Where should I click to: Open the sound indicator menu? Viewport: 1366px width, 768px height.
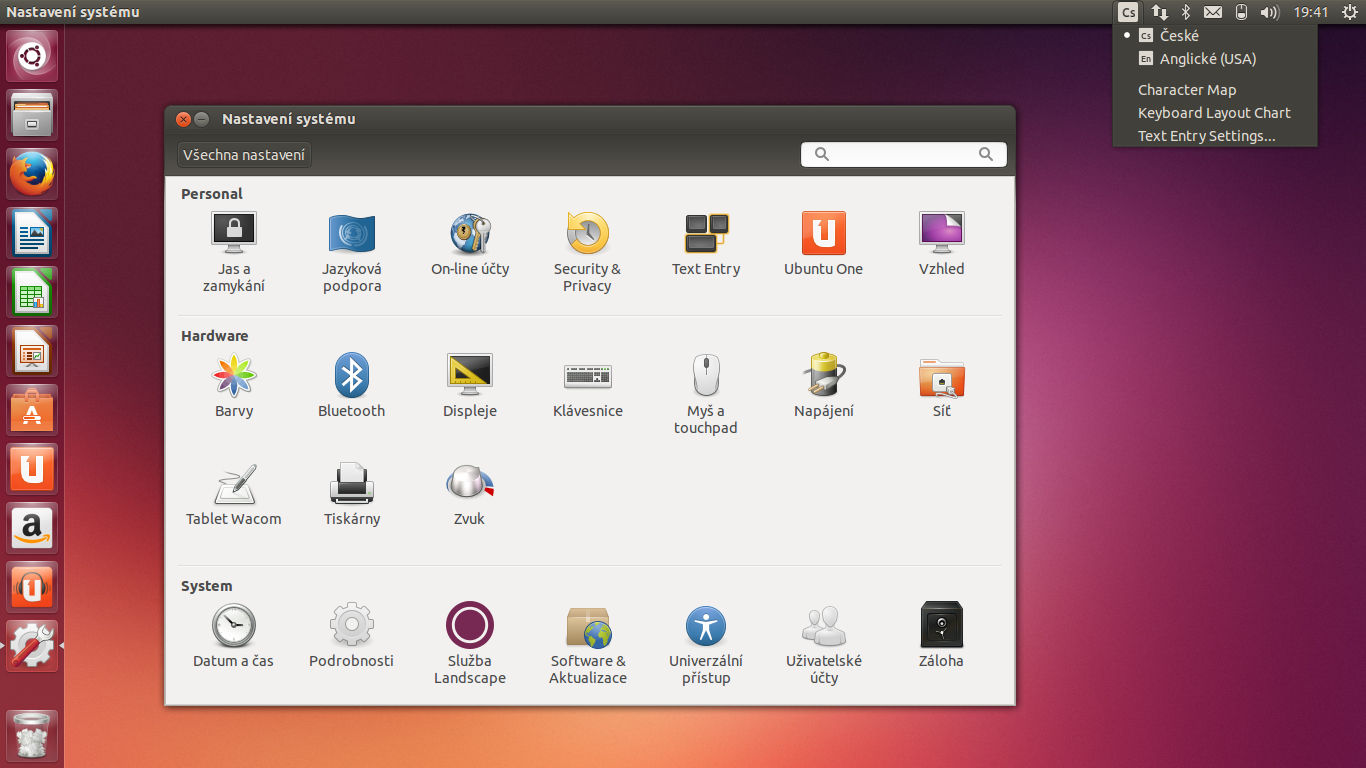(1269, 12)
